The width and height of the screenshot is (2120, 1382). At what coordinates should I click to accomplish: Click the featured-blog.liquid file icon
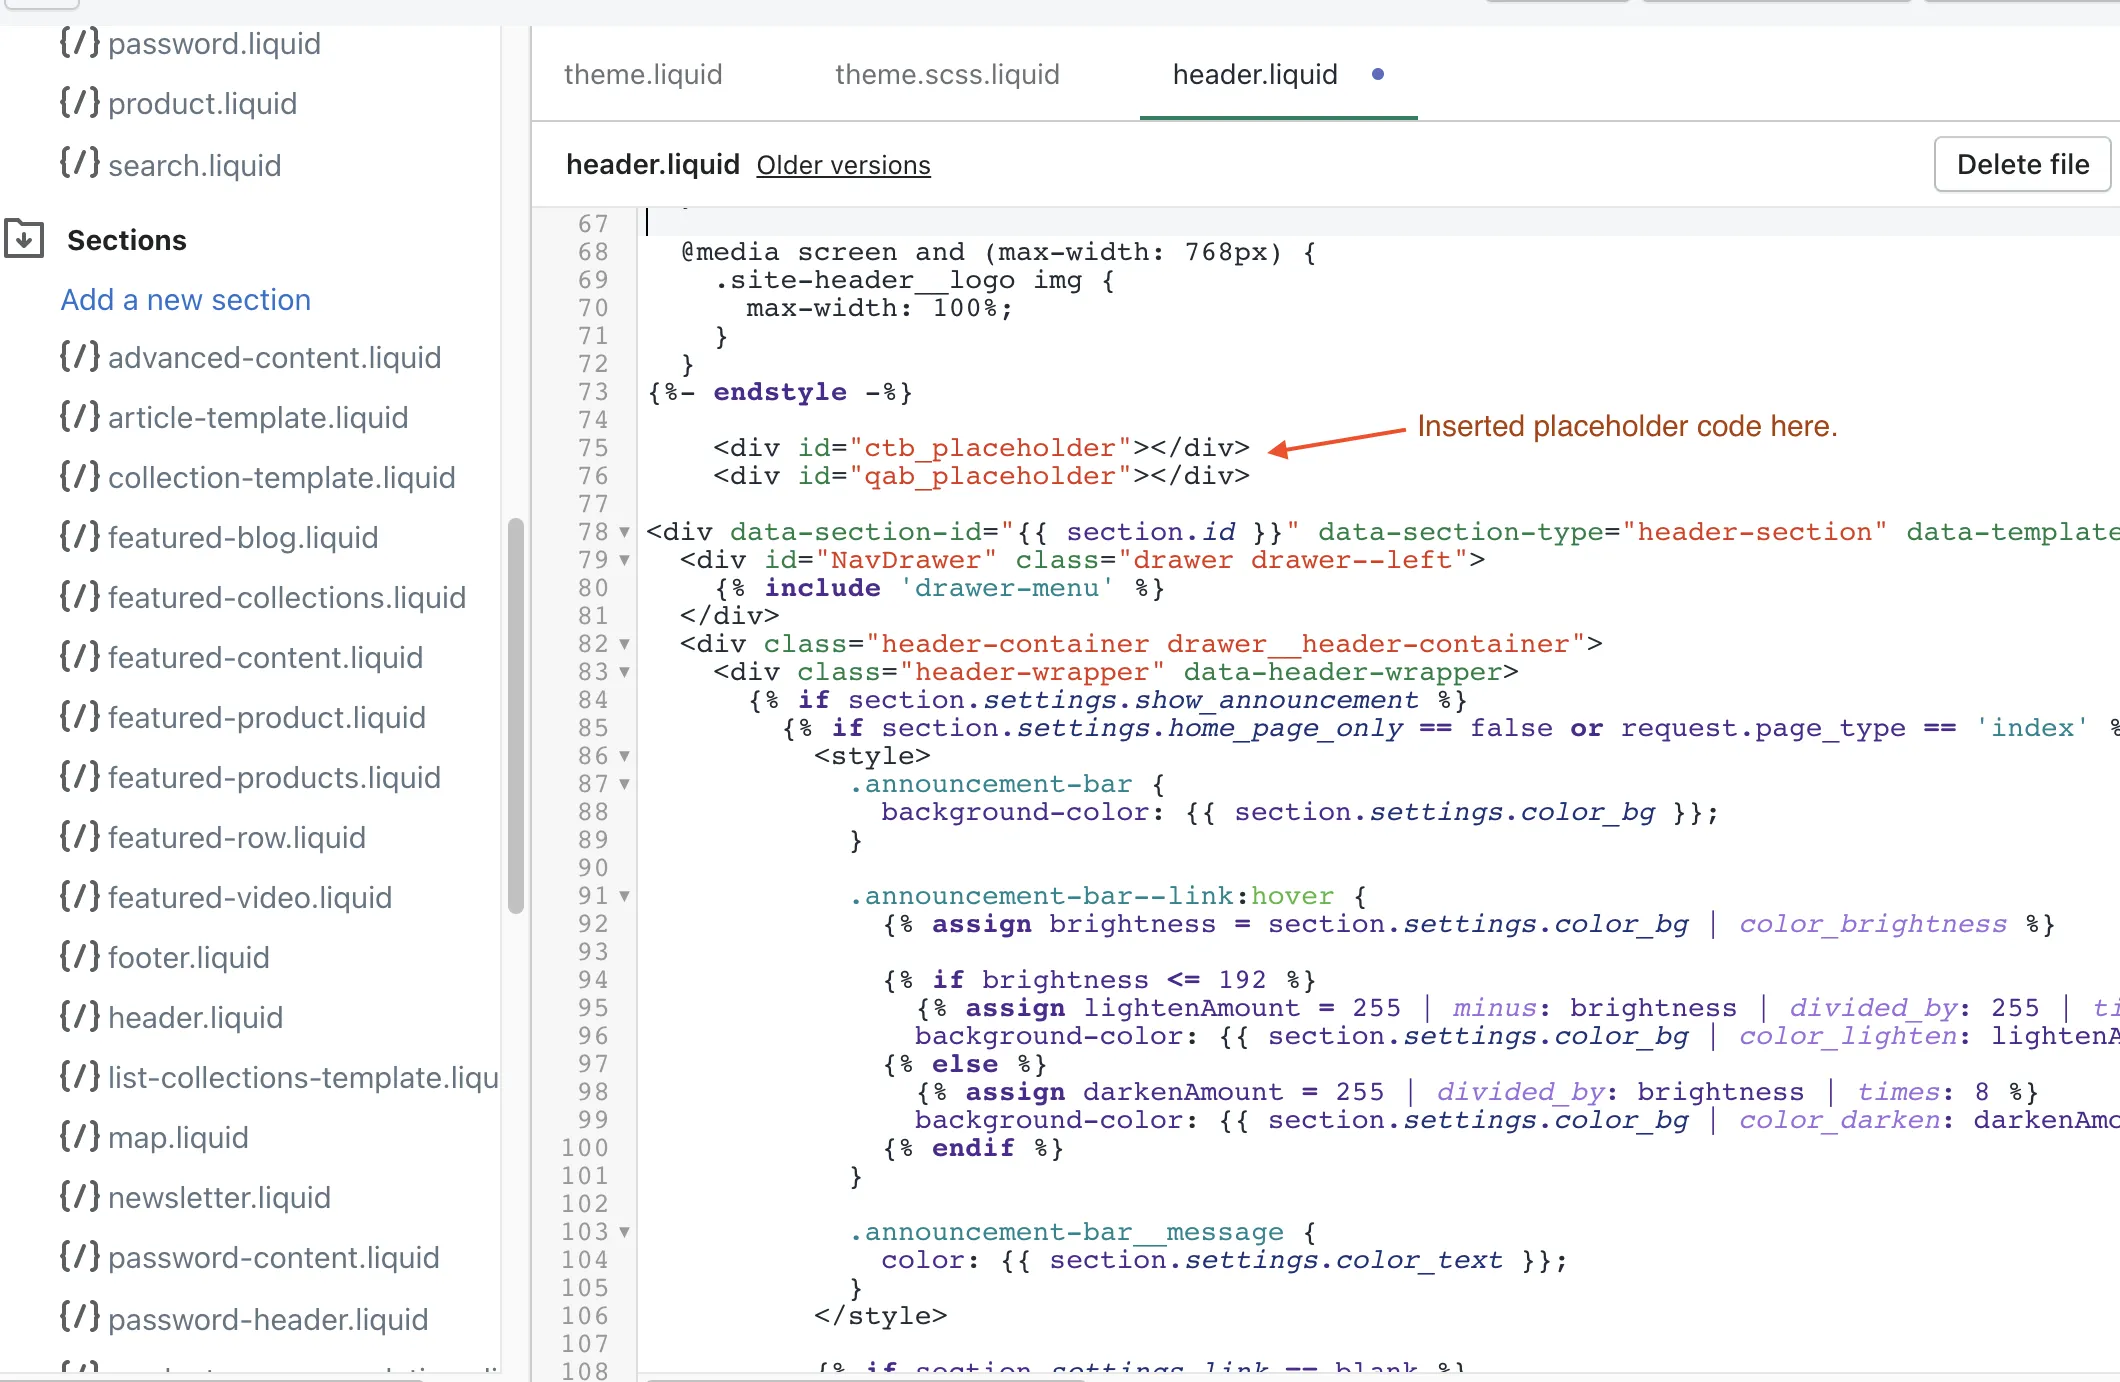(x=80, y=537)
